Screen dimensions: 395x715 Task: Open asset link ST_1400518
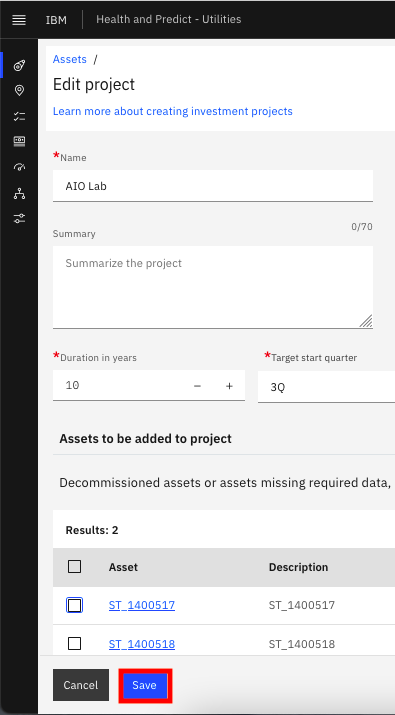142,644
